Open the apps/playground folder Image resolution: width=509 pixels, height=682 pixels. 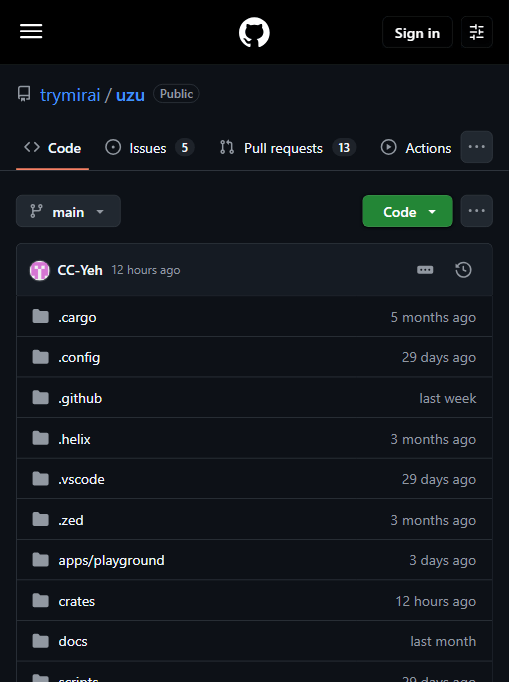coord(111,561)
